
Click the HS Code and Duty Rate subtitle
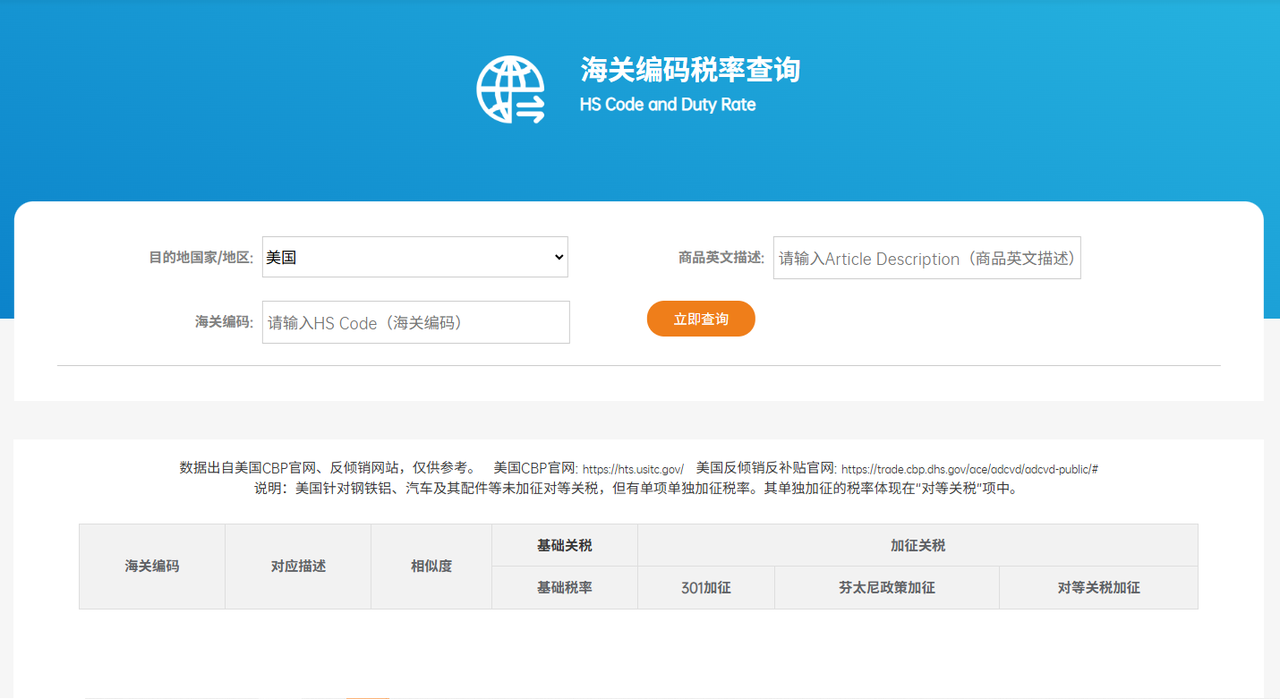pos(667,104)
